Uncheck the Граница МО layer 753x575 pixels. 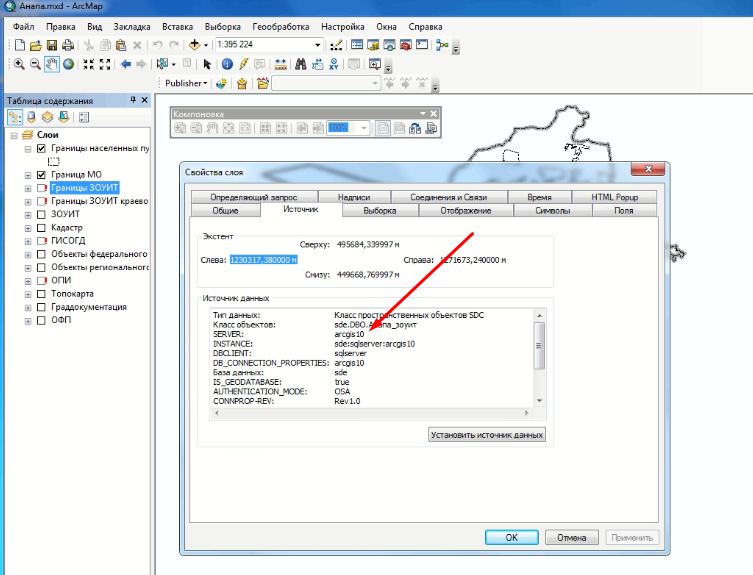[x=41, y=174]
